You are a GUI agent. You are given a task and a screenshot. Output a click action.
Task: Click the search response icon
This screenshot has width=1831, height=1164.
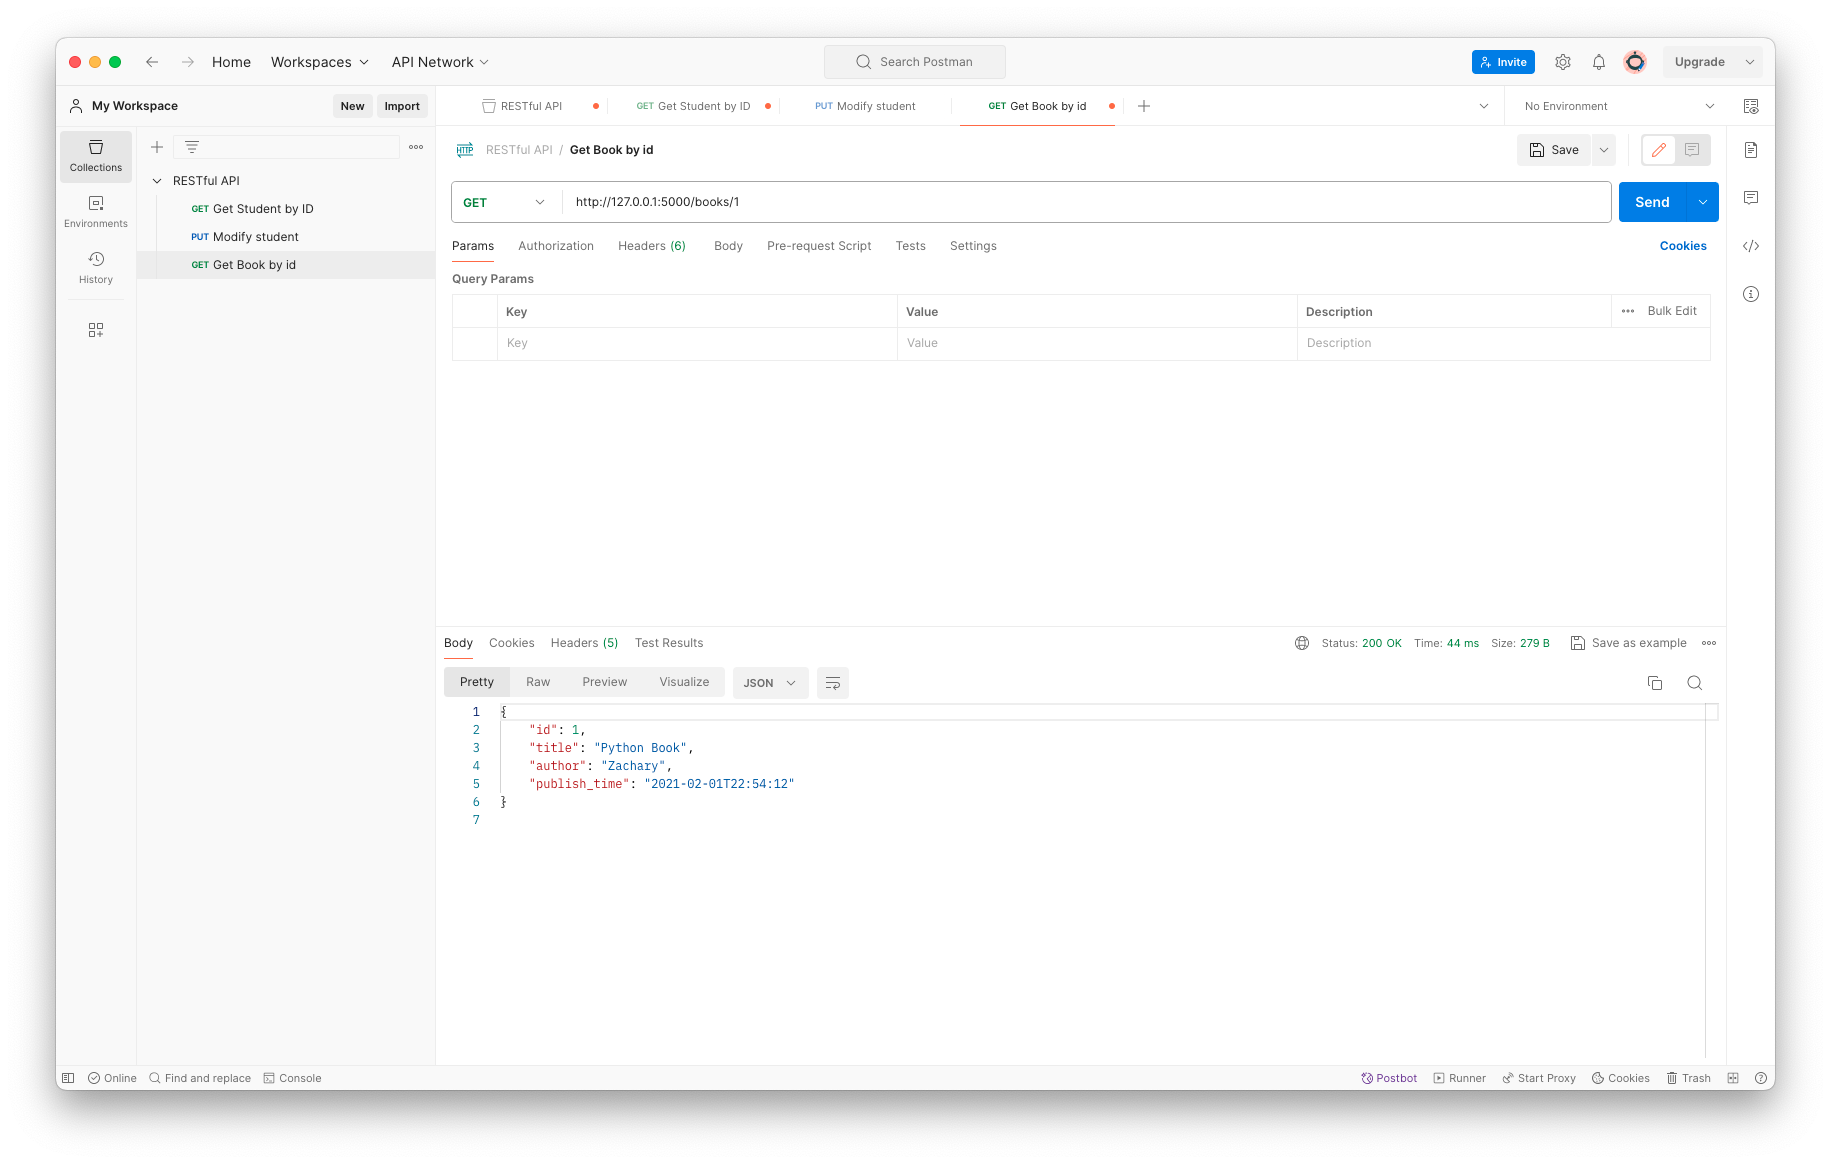click(1694, 683)
